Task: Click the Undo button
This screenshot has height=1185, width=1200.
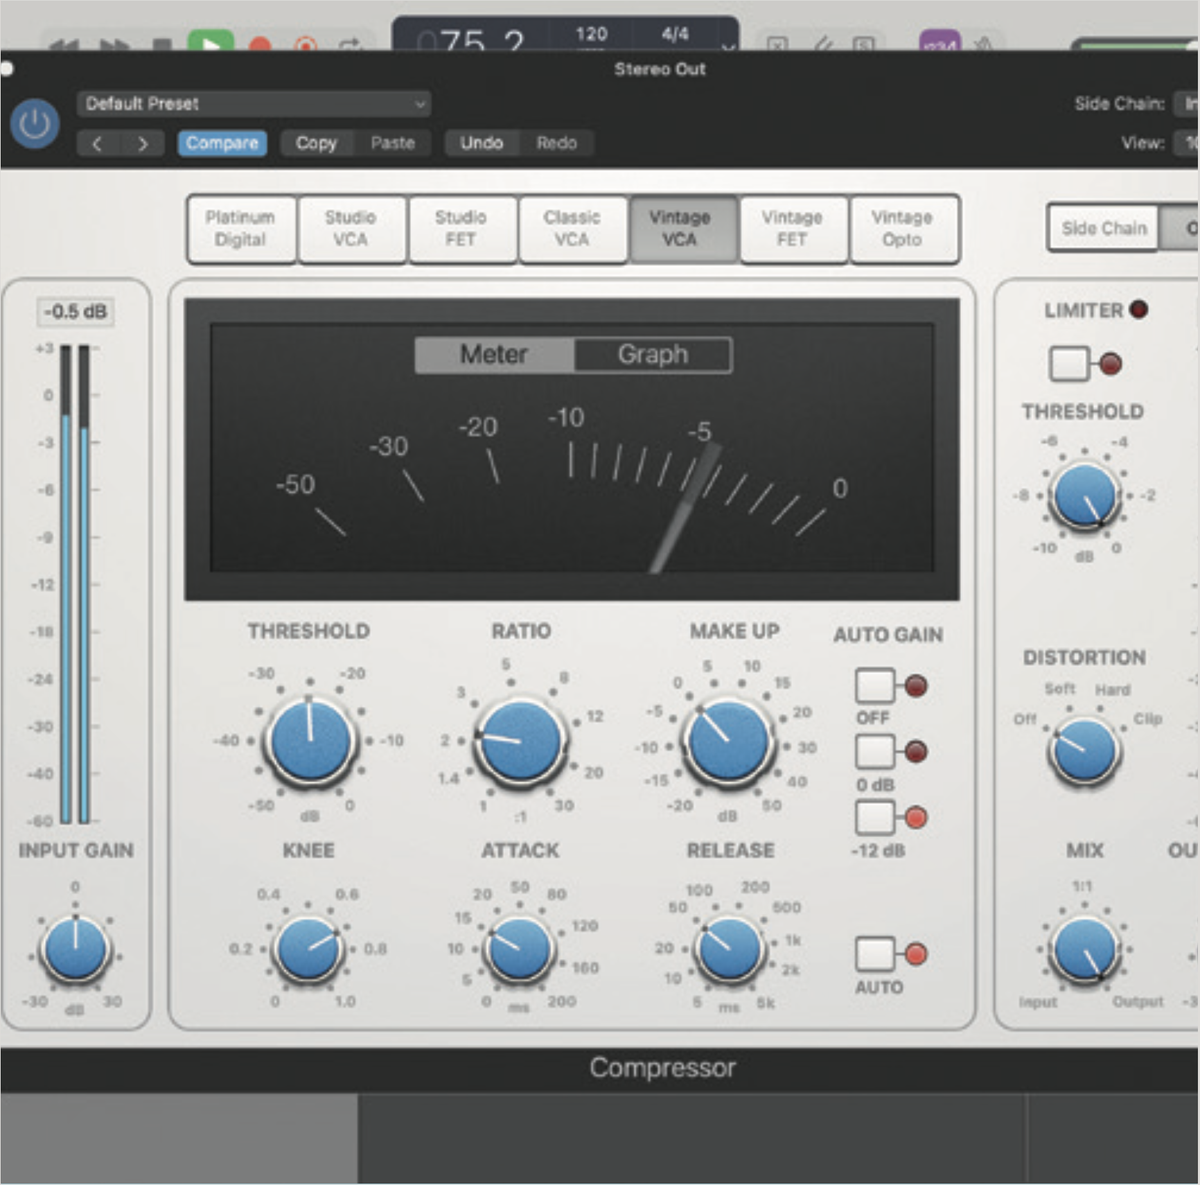Action: click(482, 143)
